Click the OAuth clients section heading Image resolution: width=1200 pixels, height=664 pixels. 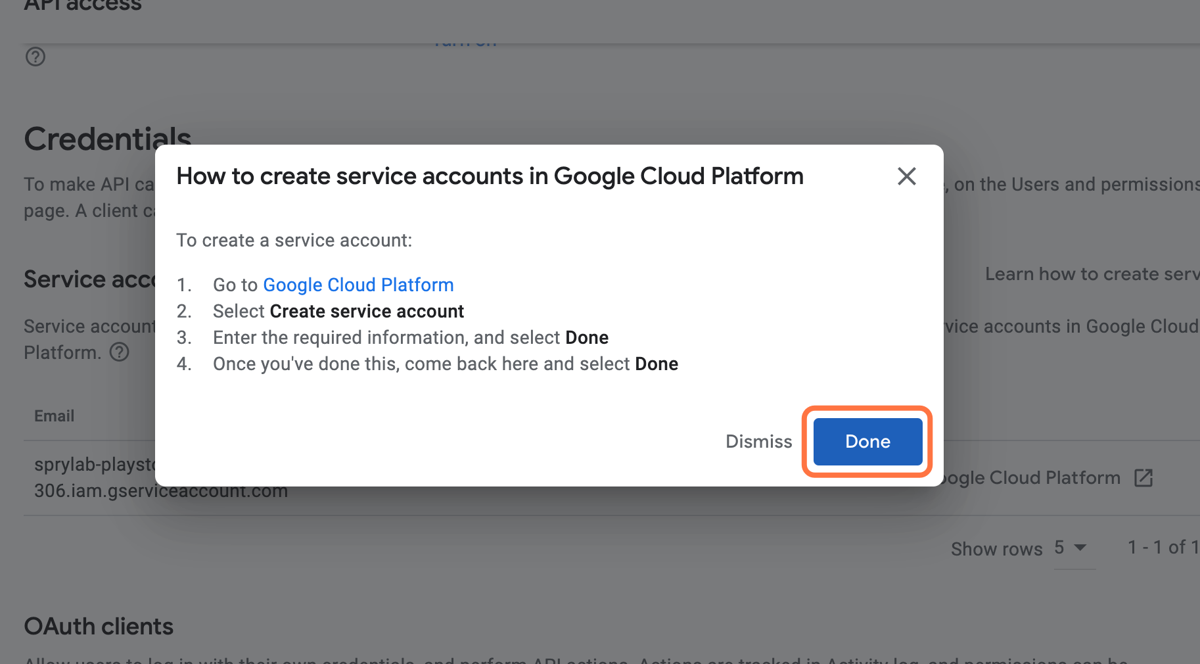[98, 626]
